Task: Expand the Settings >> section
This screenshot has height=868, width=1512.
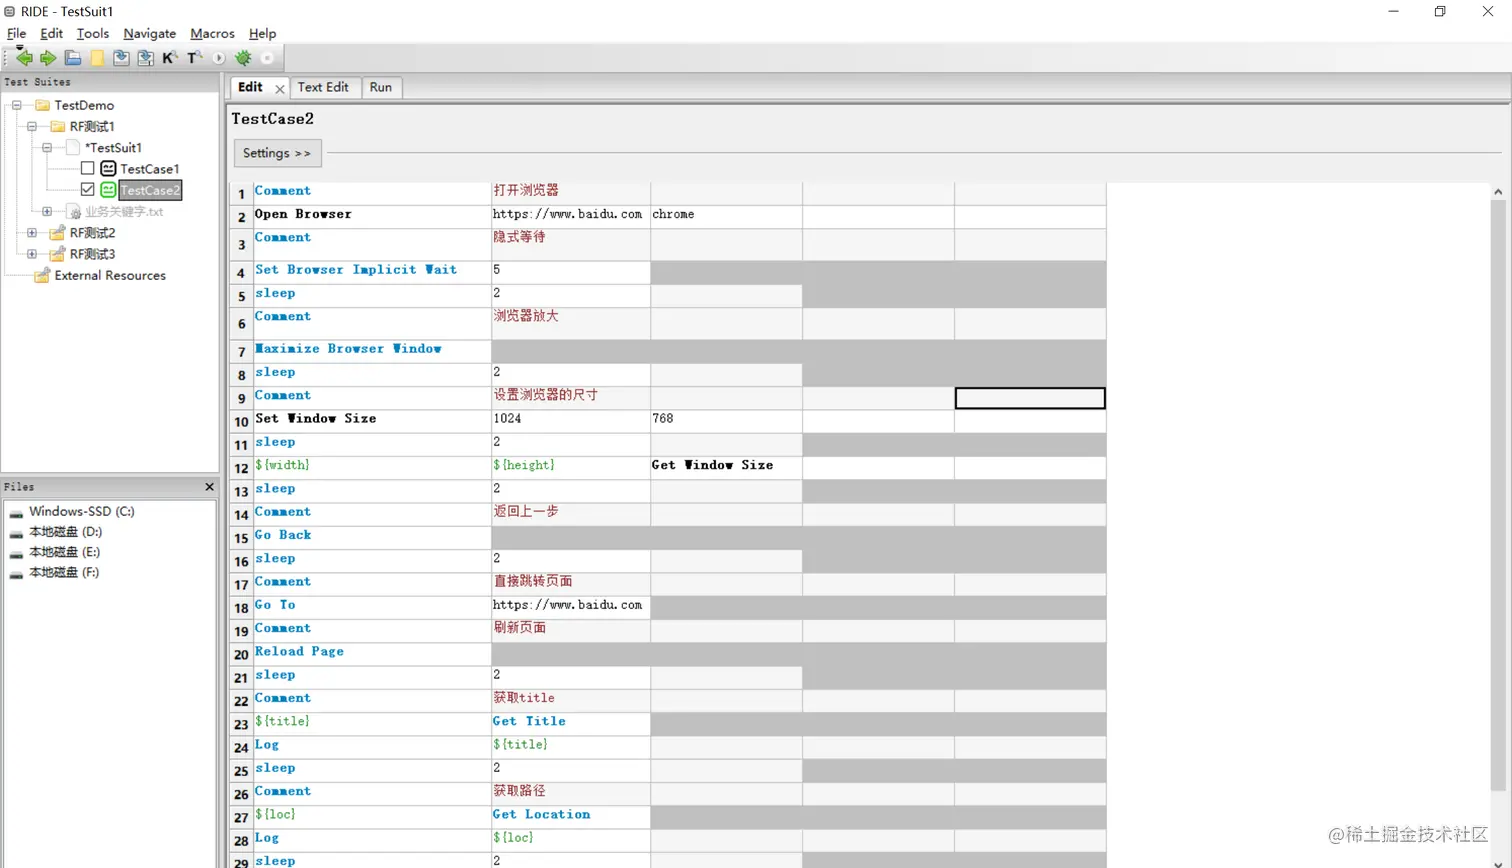Action: pyautogui.click(x=277, y=153)
